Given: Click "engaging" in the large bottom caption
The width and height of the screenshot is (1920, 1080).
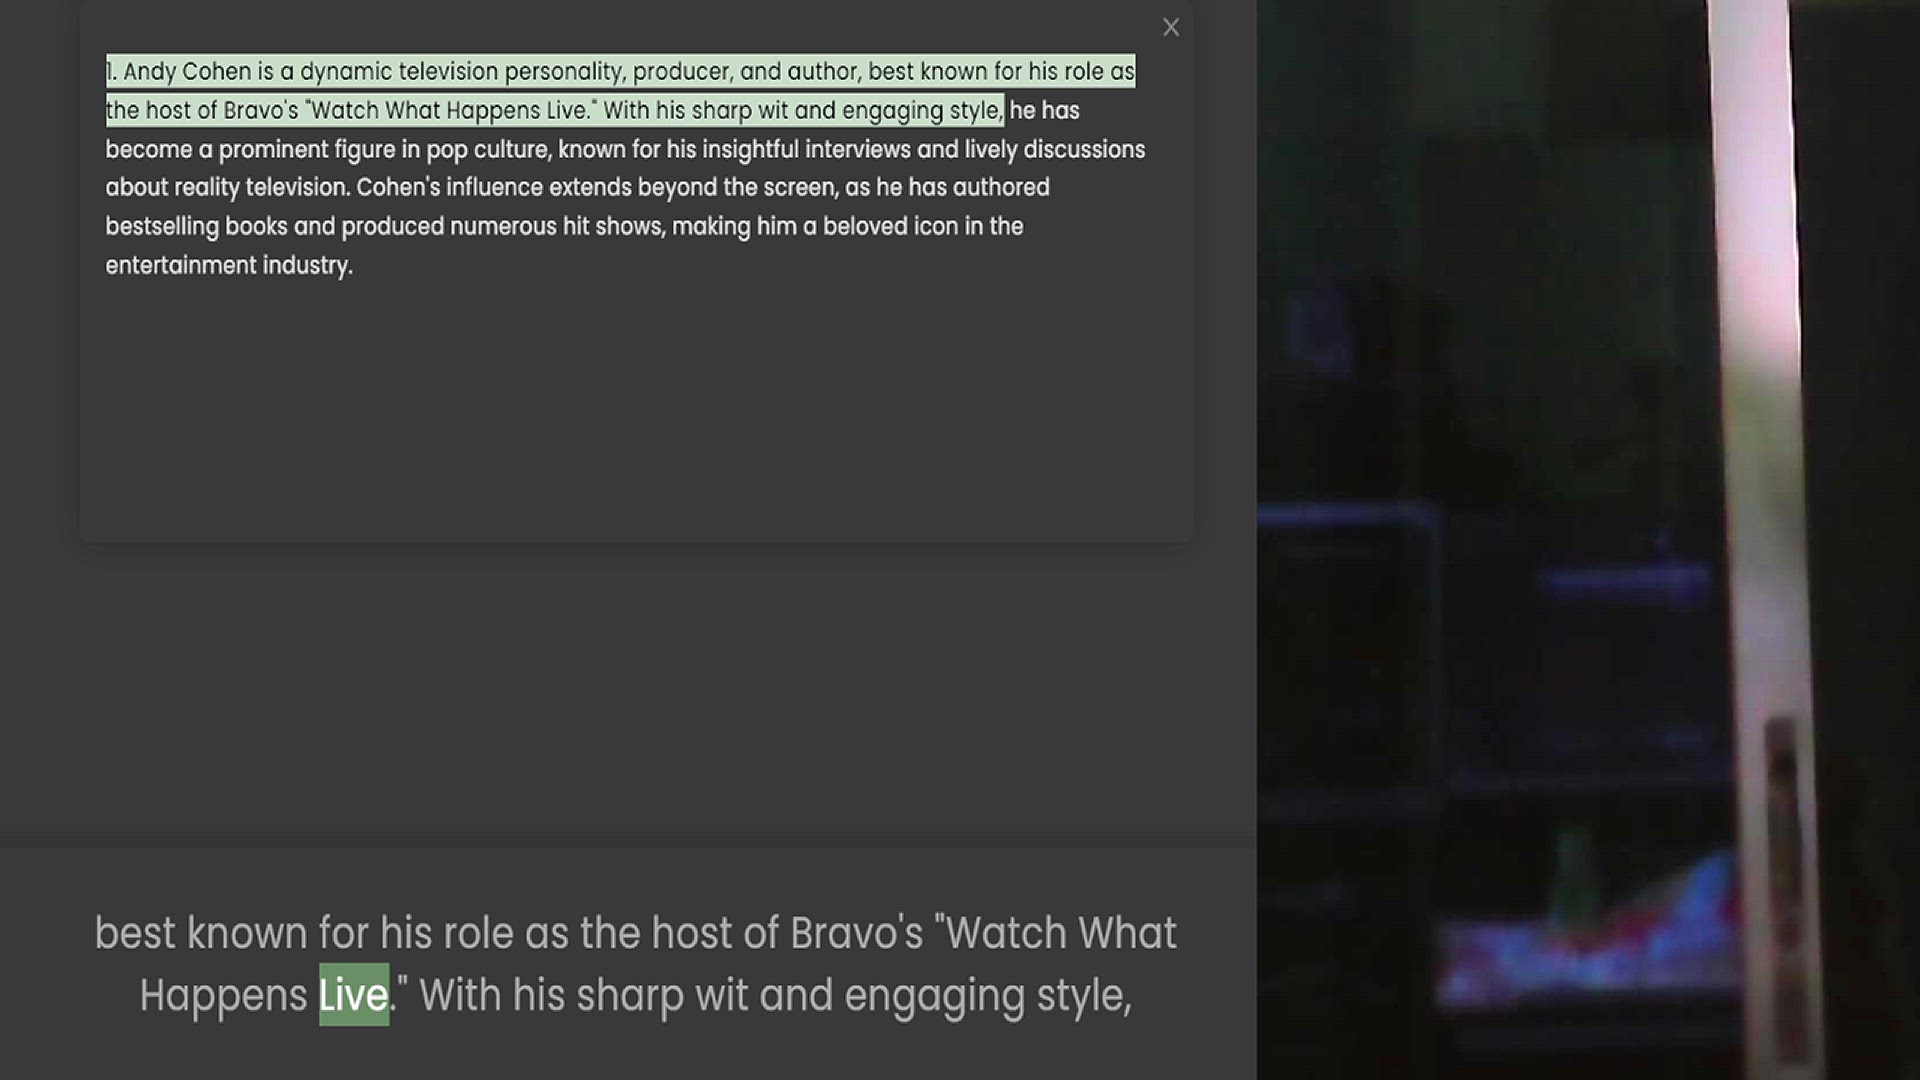Looking at the screenshot, I should click(x=935, y=996).
